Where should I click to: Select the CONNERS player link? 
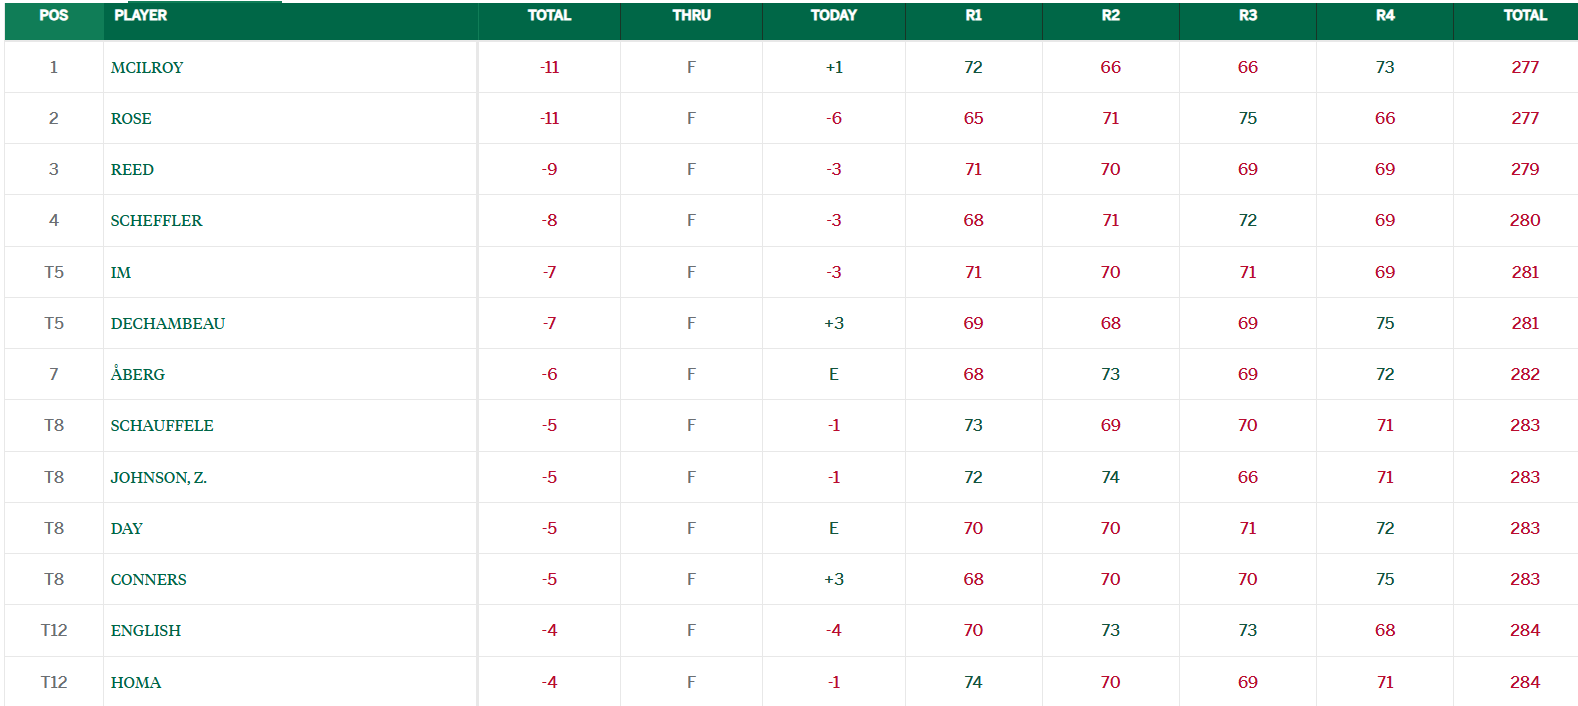(149, 579)
